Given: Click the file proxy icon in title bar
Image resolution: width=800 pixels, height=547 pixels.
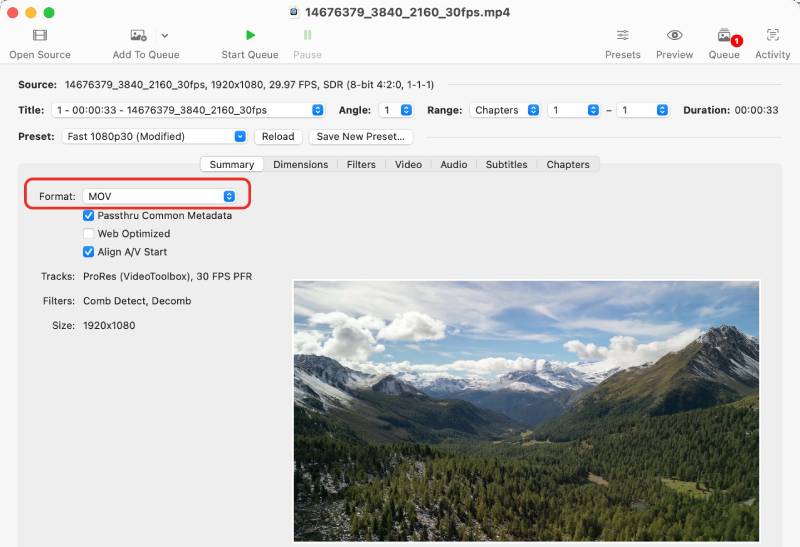Looking at the screenshot, I should [293, 12].
